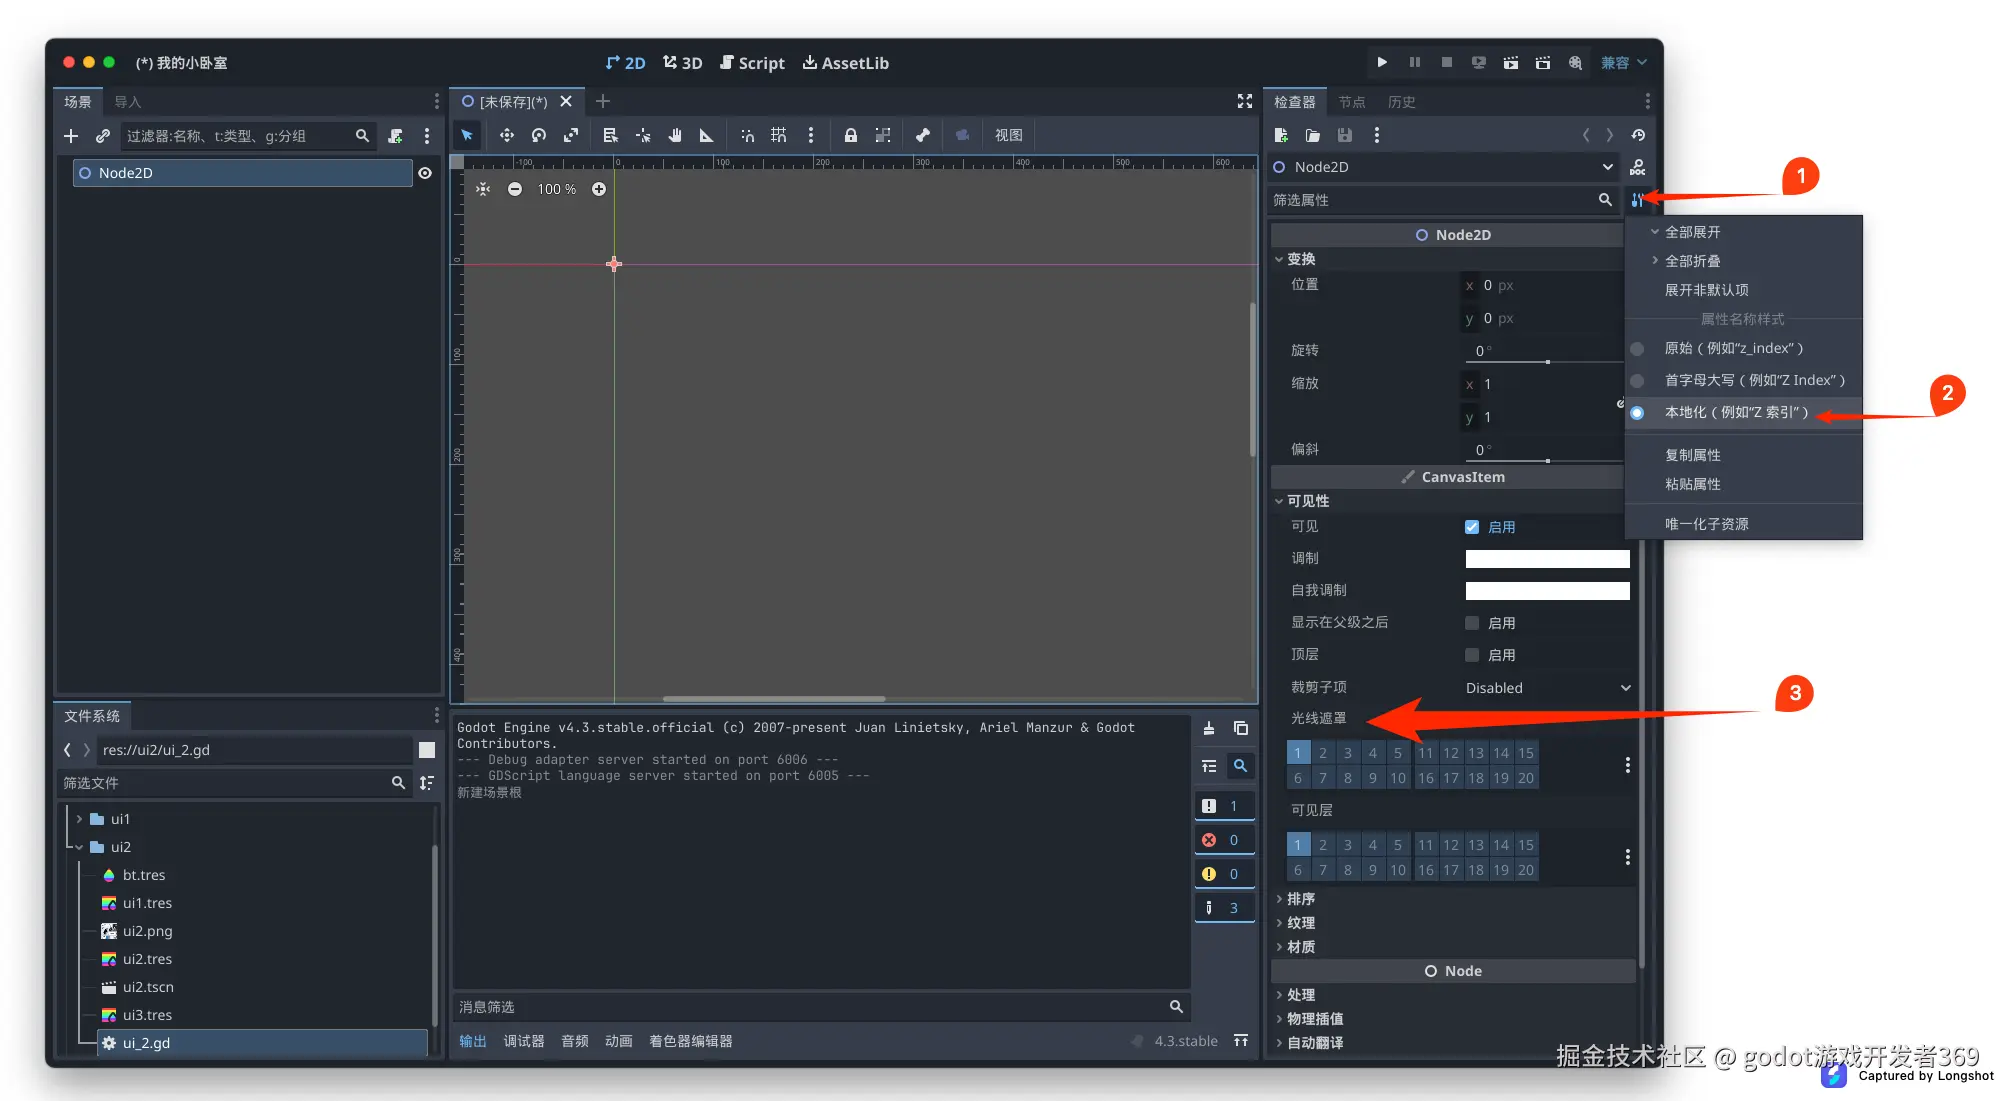The width and height of the screenshot is (2008, 1101).
Task: Uncheck the 可见 enabled checkbox
Action: [x=1472, y=527]
